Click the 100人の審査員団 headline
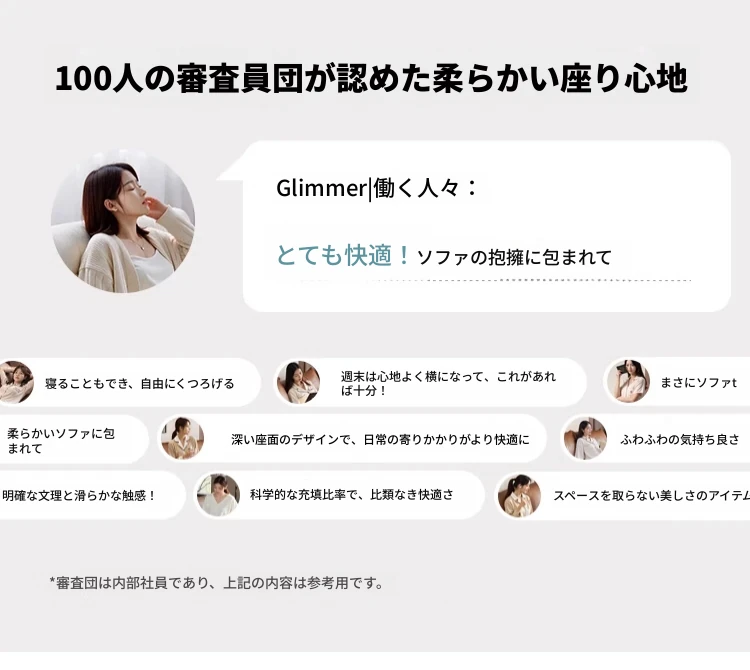 coord(371,78)
